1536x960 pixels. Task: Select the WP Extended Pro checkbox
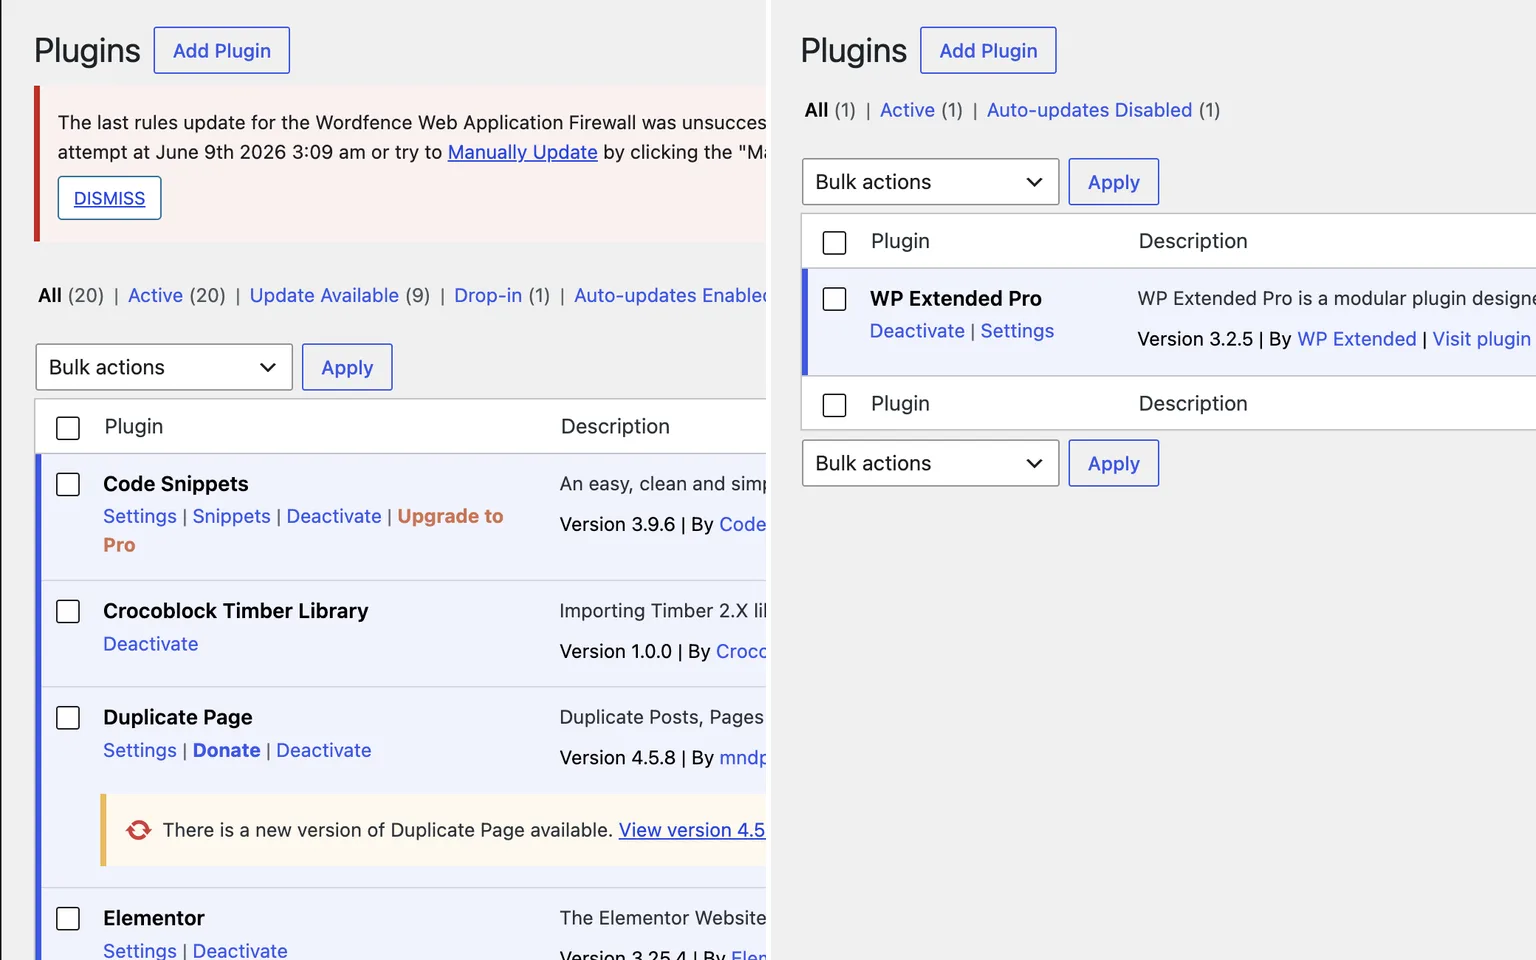(834, 299)
